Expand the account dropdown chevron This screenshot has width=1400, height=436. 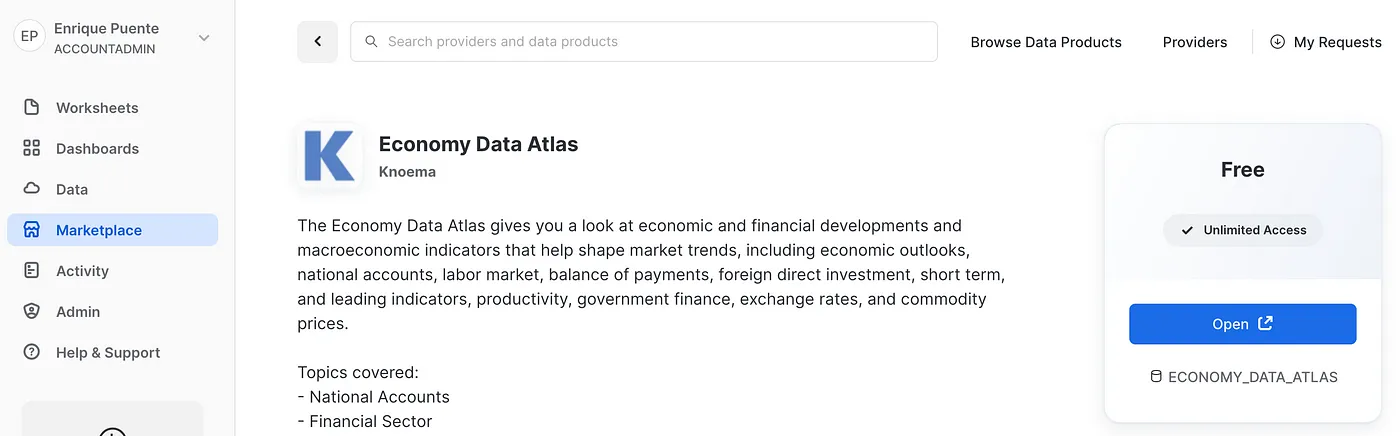click(204, 38)
